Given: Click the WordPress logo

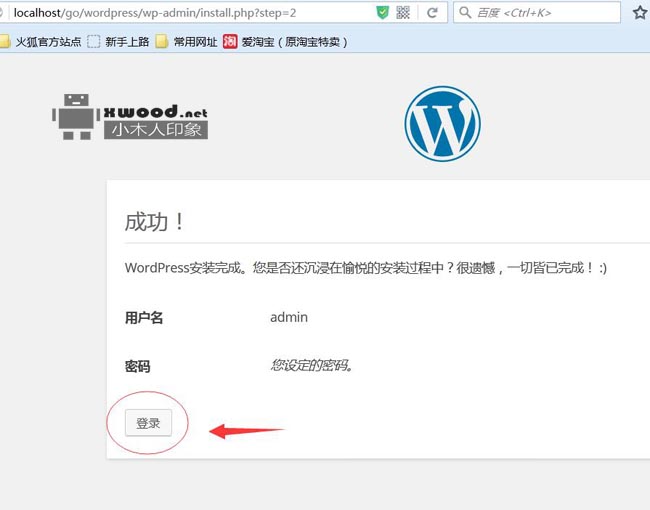Looking at the screenshot, I should click(442, 124).
